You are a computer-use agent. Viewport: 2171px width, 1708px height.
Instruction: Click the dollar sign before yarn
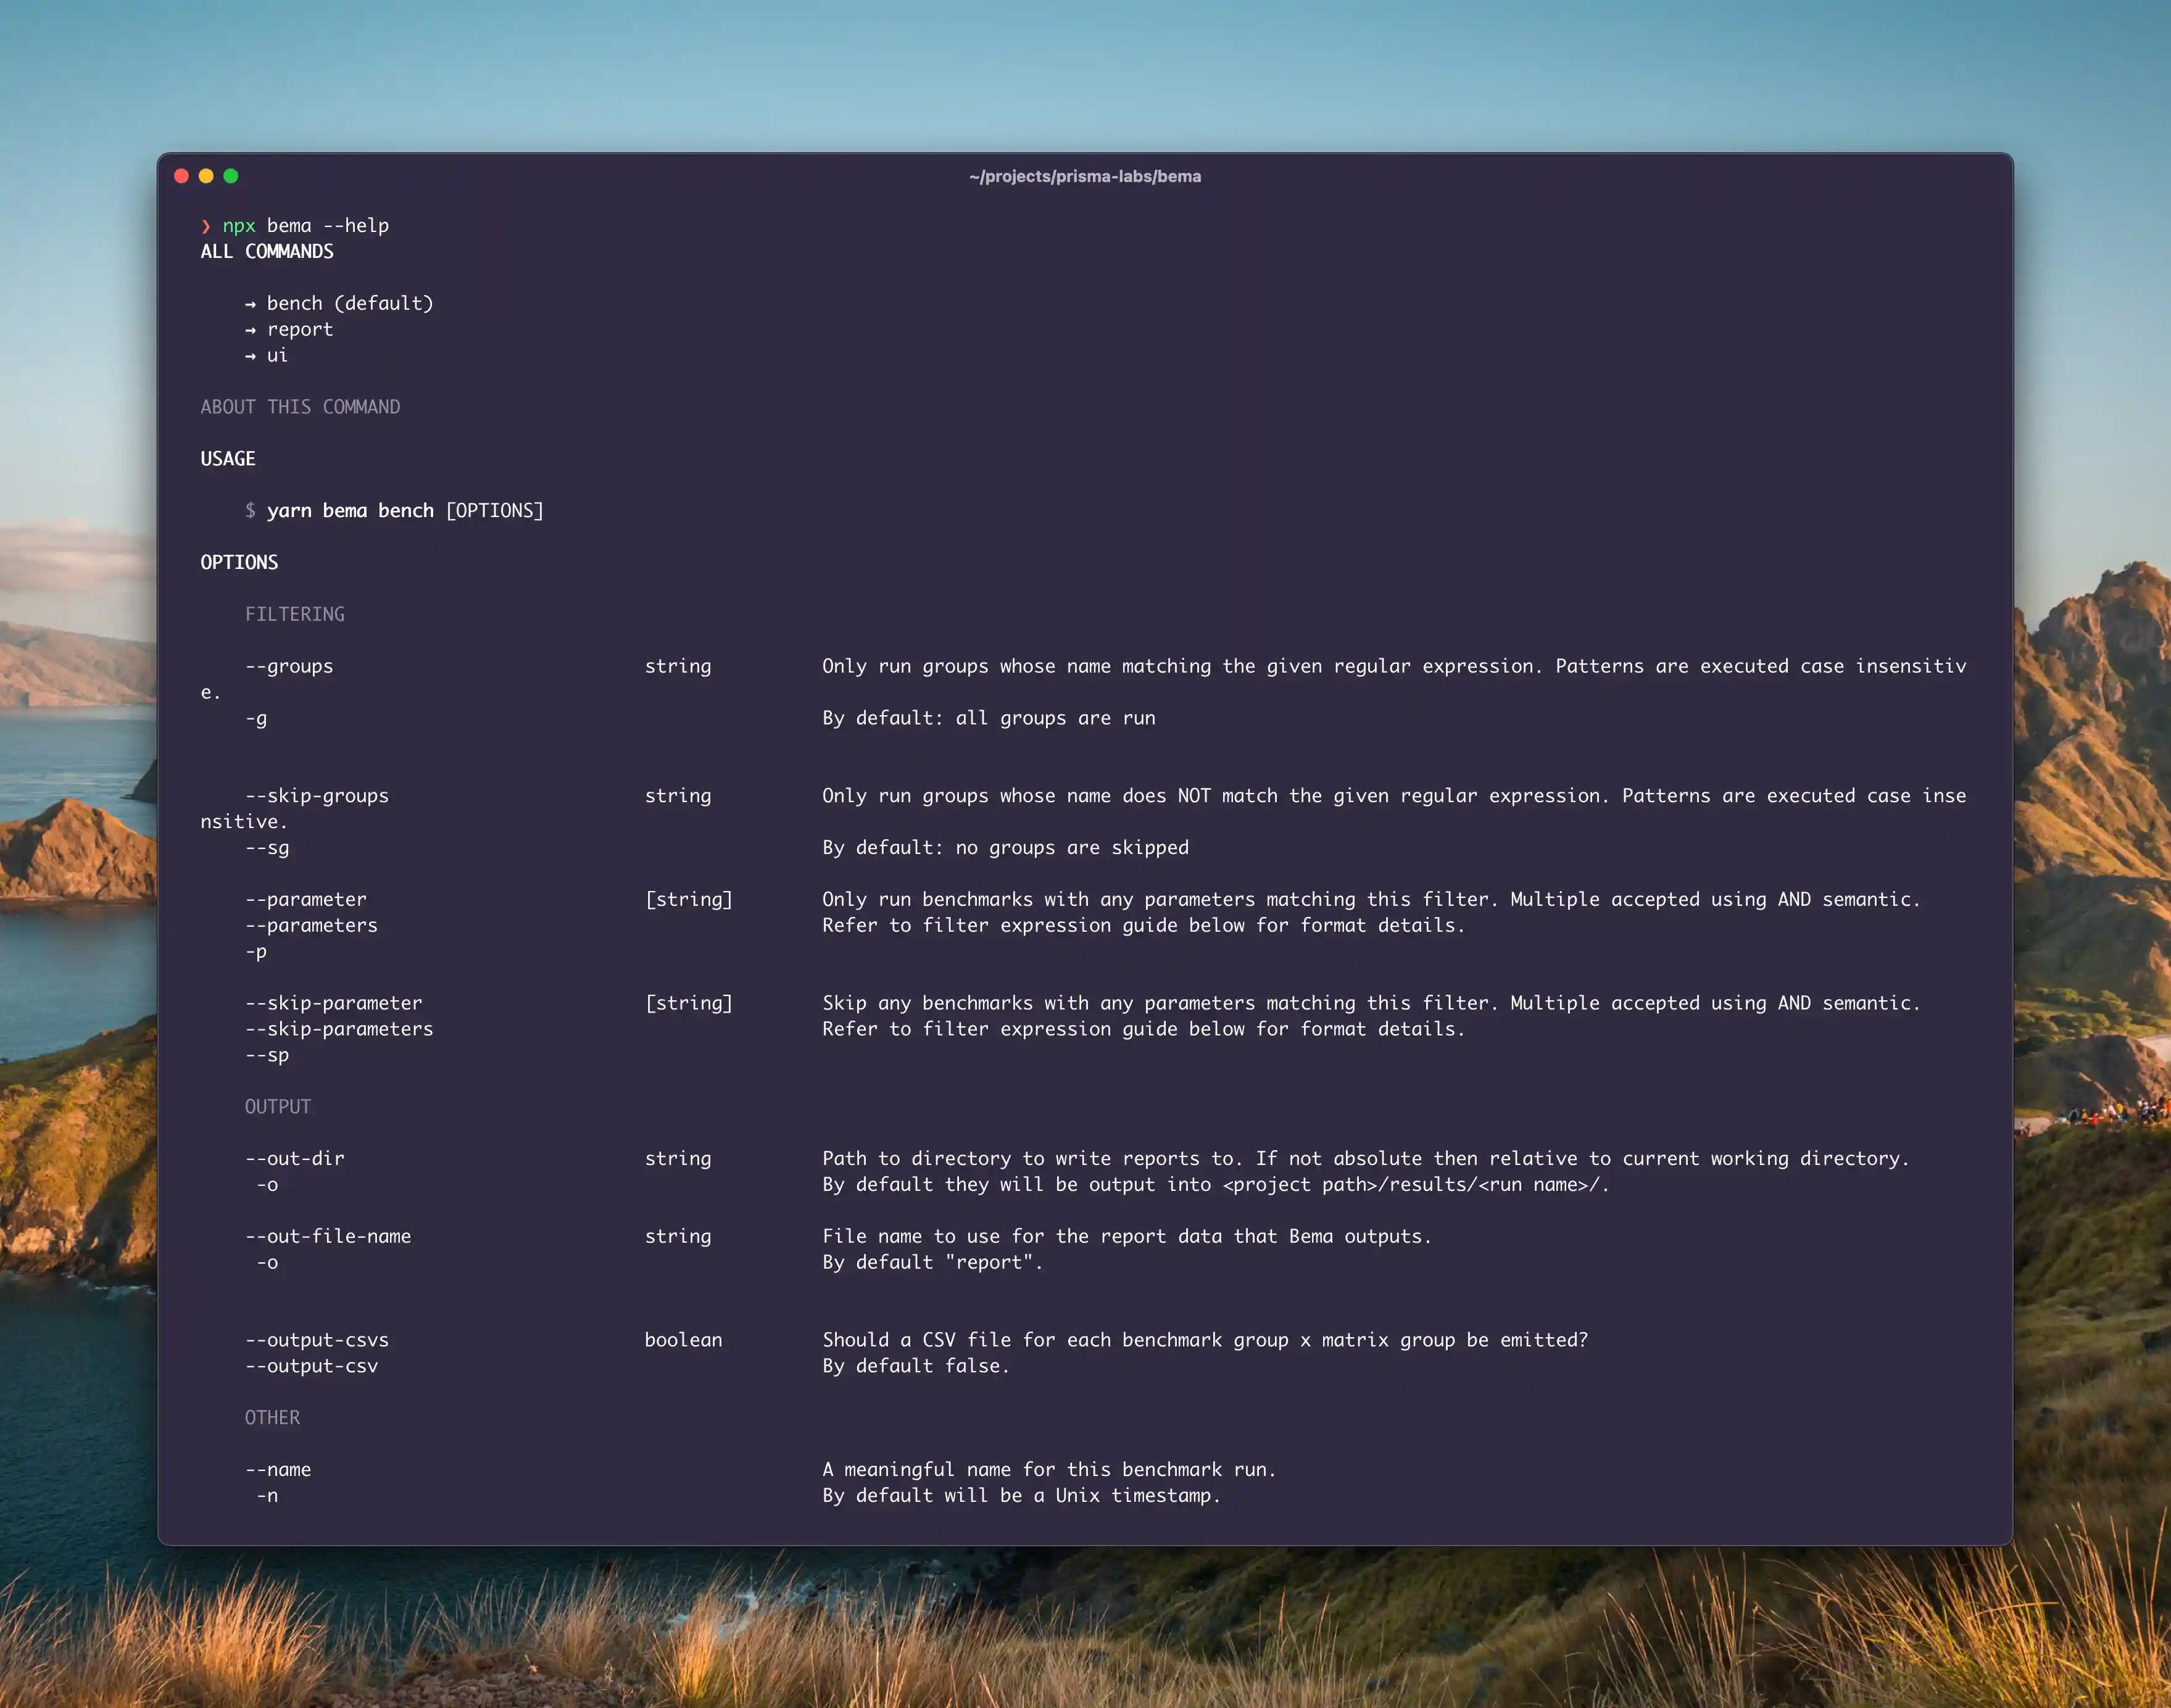(x=250, y=511)
